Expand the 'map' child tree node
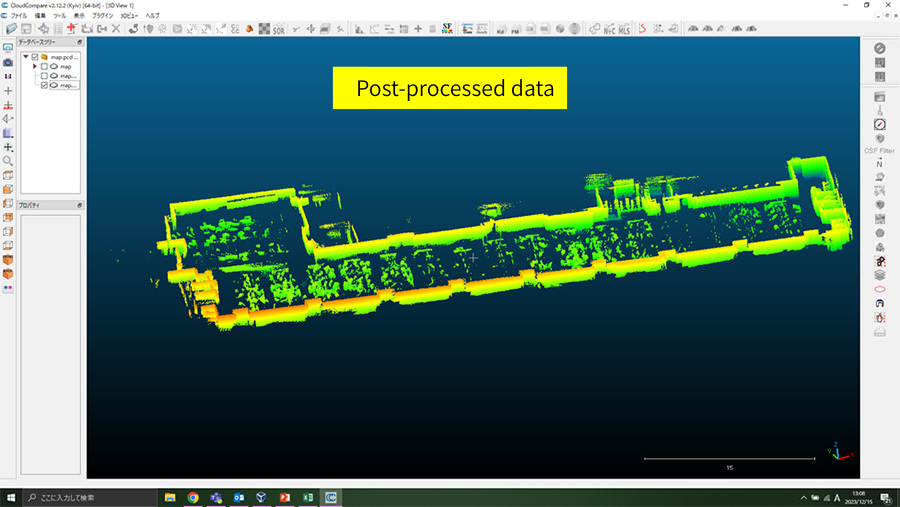 pyautogui.click(x=35, y=67)
